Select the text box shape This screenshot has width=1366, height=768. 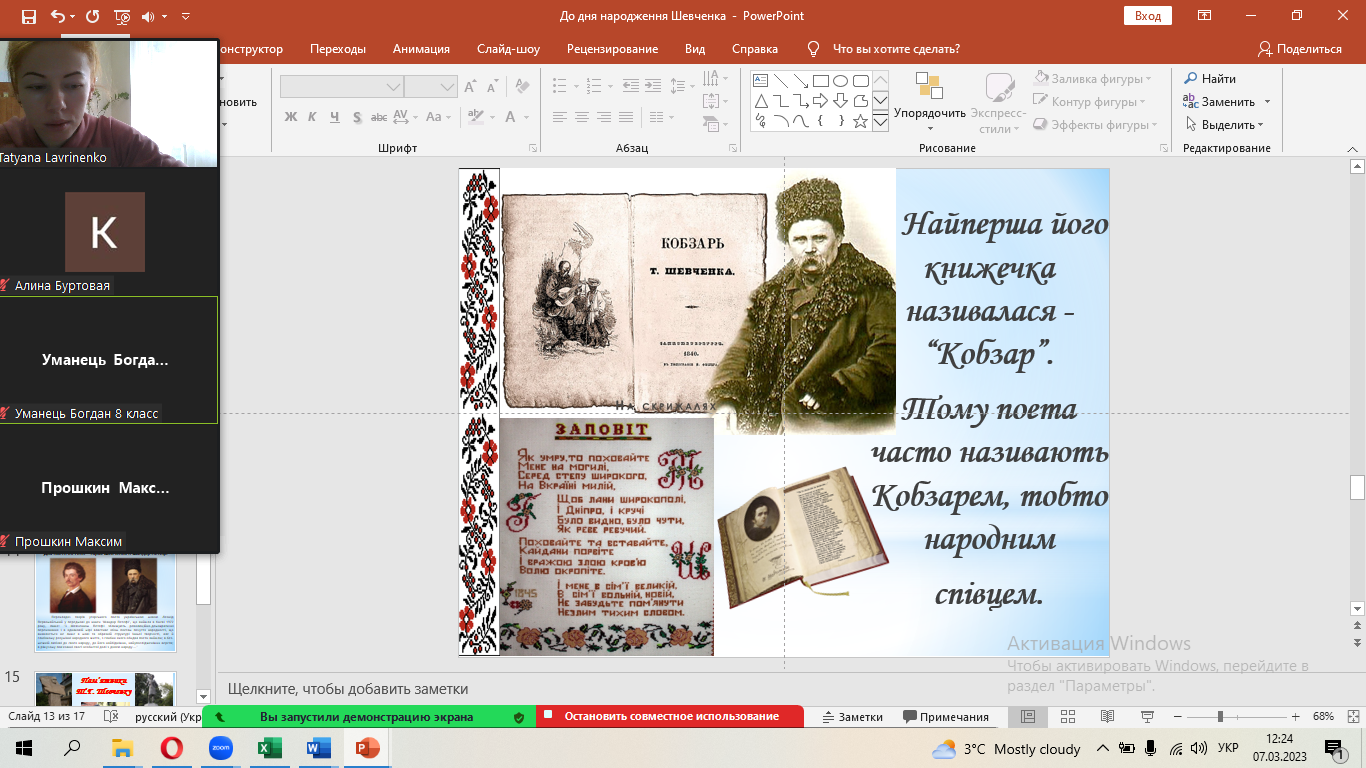[x=760, y=81]
